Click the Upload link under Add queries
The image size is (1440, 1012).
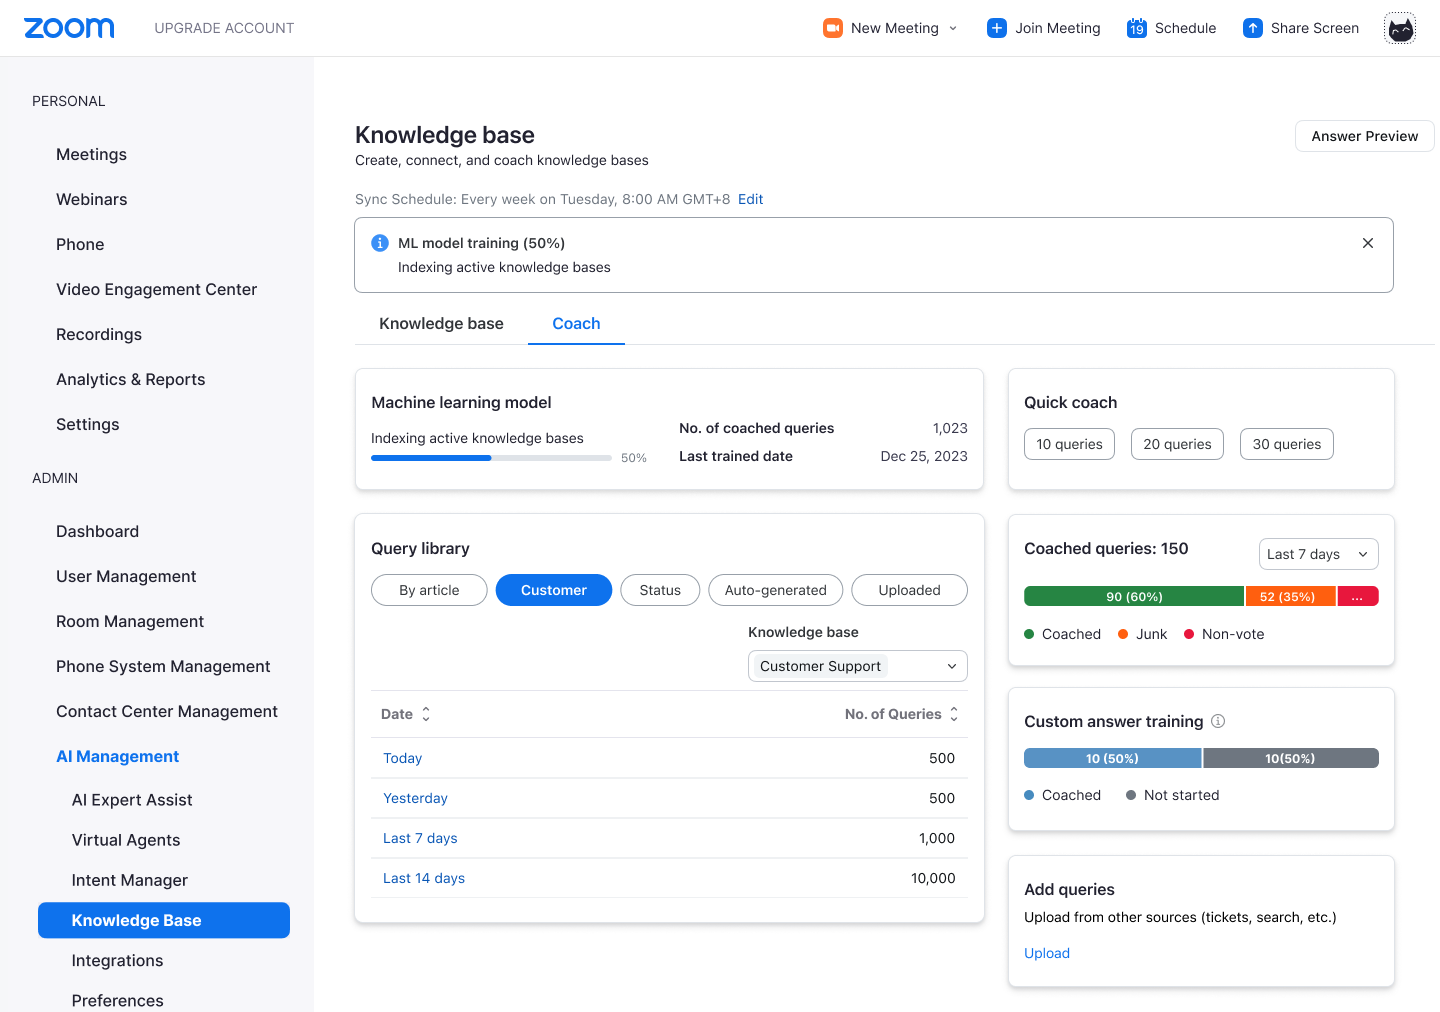1047,953
